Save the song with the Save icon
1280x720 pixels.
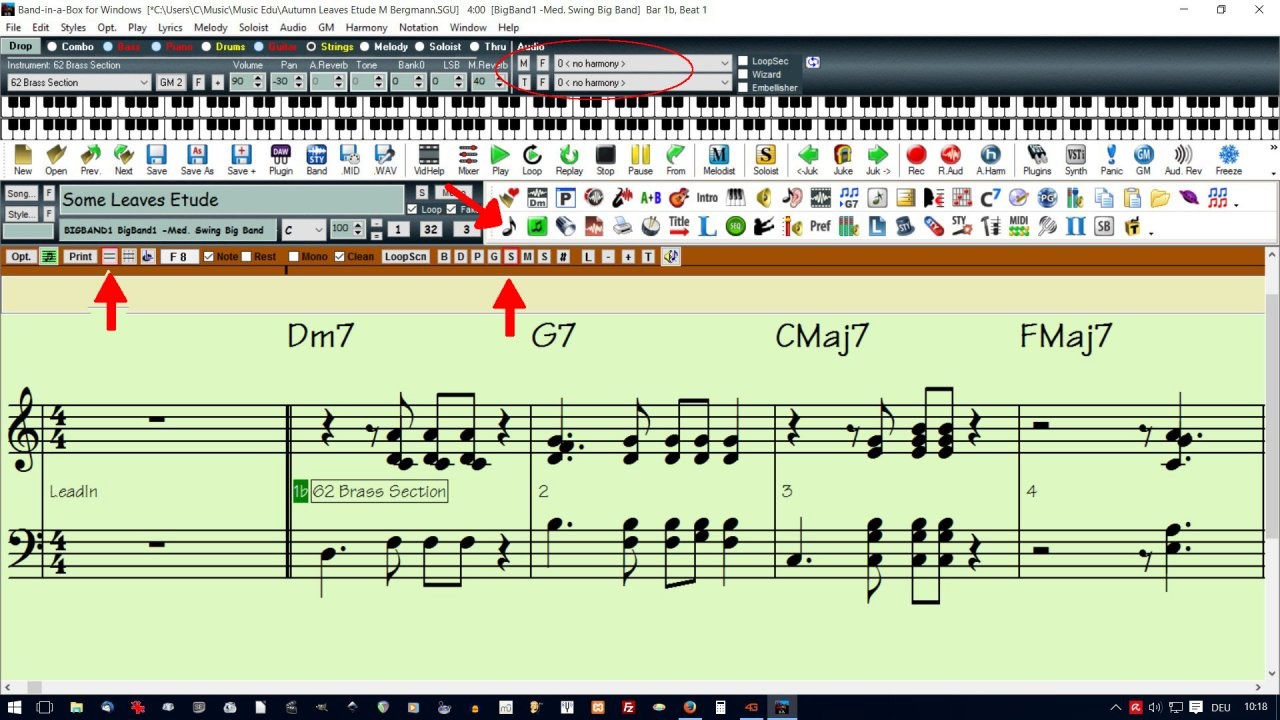[157, 160]
